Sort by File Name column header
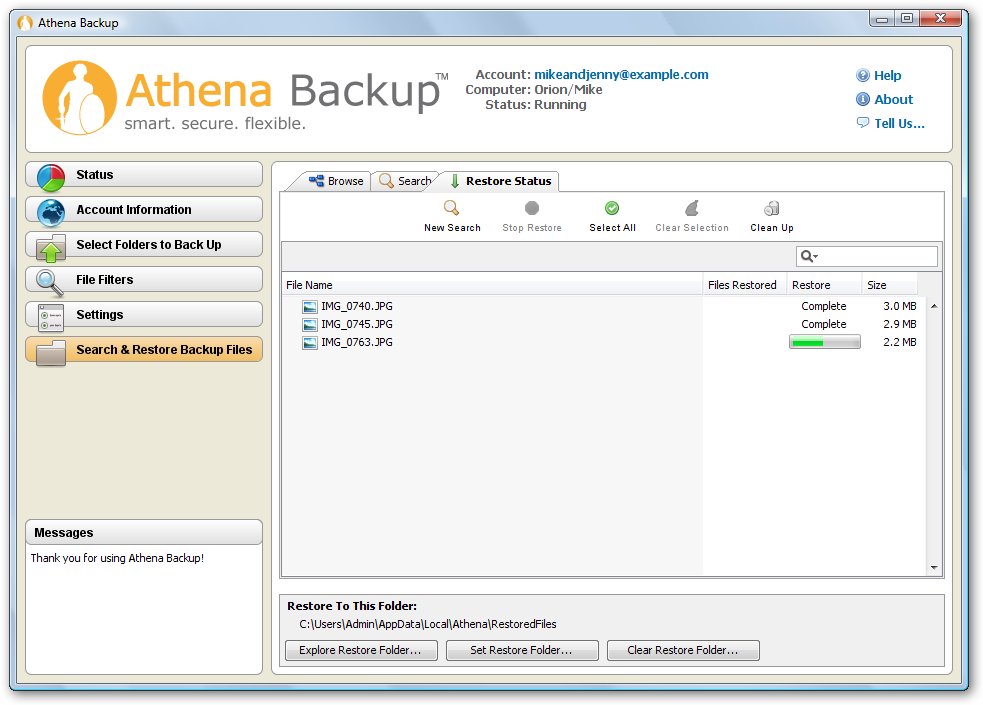This screenshot has height=705, width=983. click(x=492, y=285)
